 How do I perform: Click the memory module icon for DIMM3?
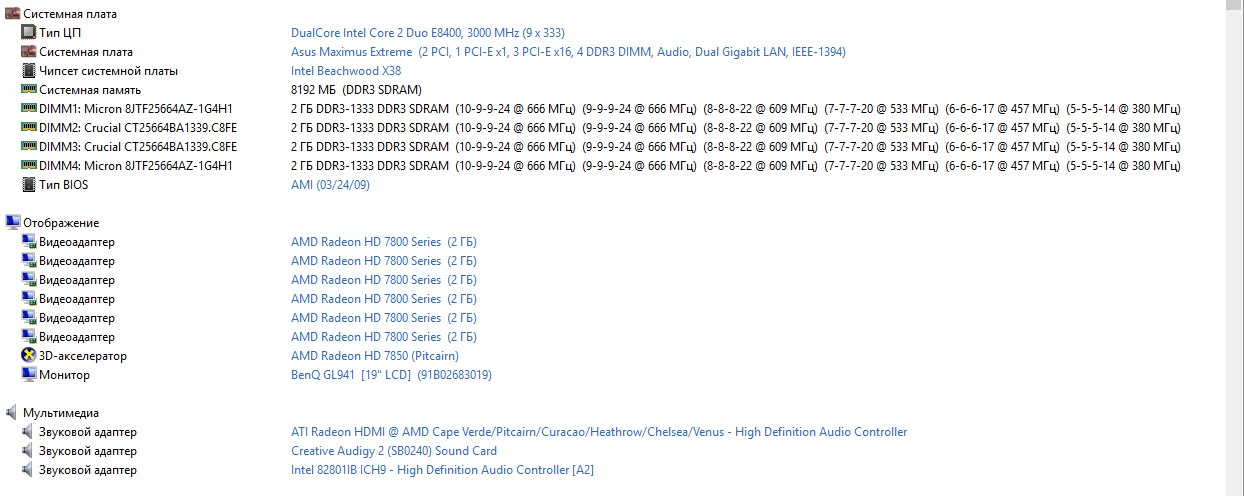tap(28, 147)
